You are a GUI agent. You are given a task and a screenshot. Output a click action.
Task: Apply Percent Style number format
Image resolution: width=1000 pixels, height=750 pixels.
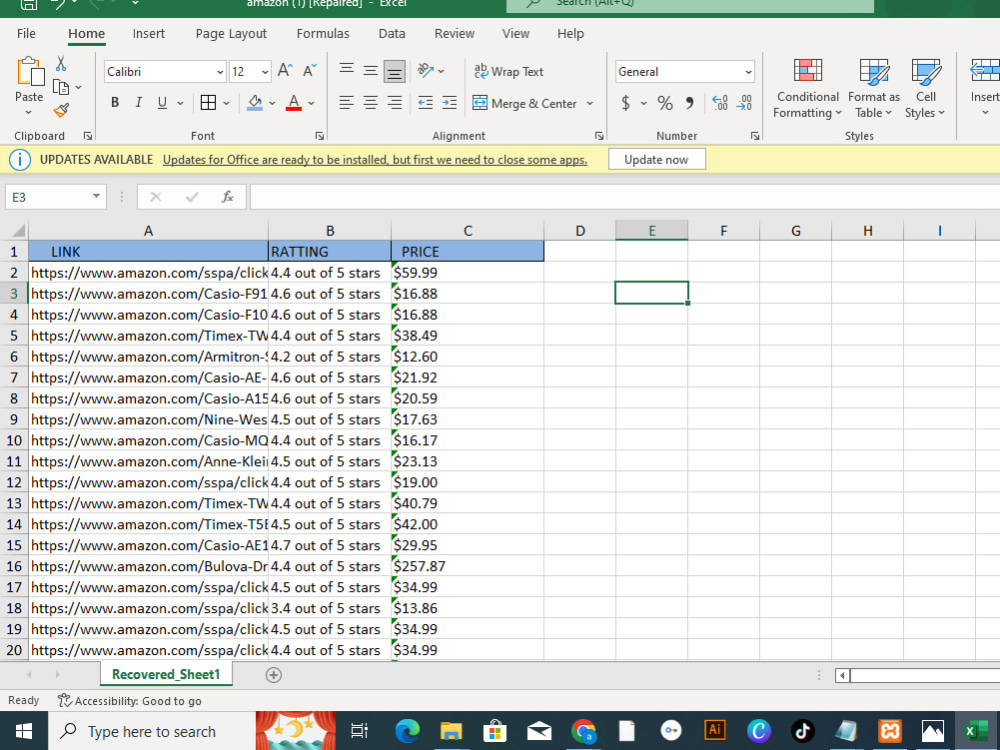click(x=665, y=103)
